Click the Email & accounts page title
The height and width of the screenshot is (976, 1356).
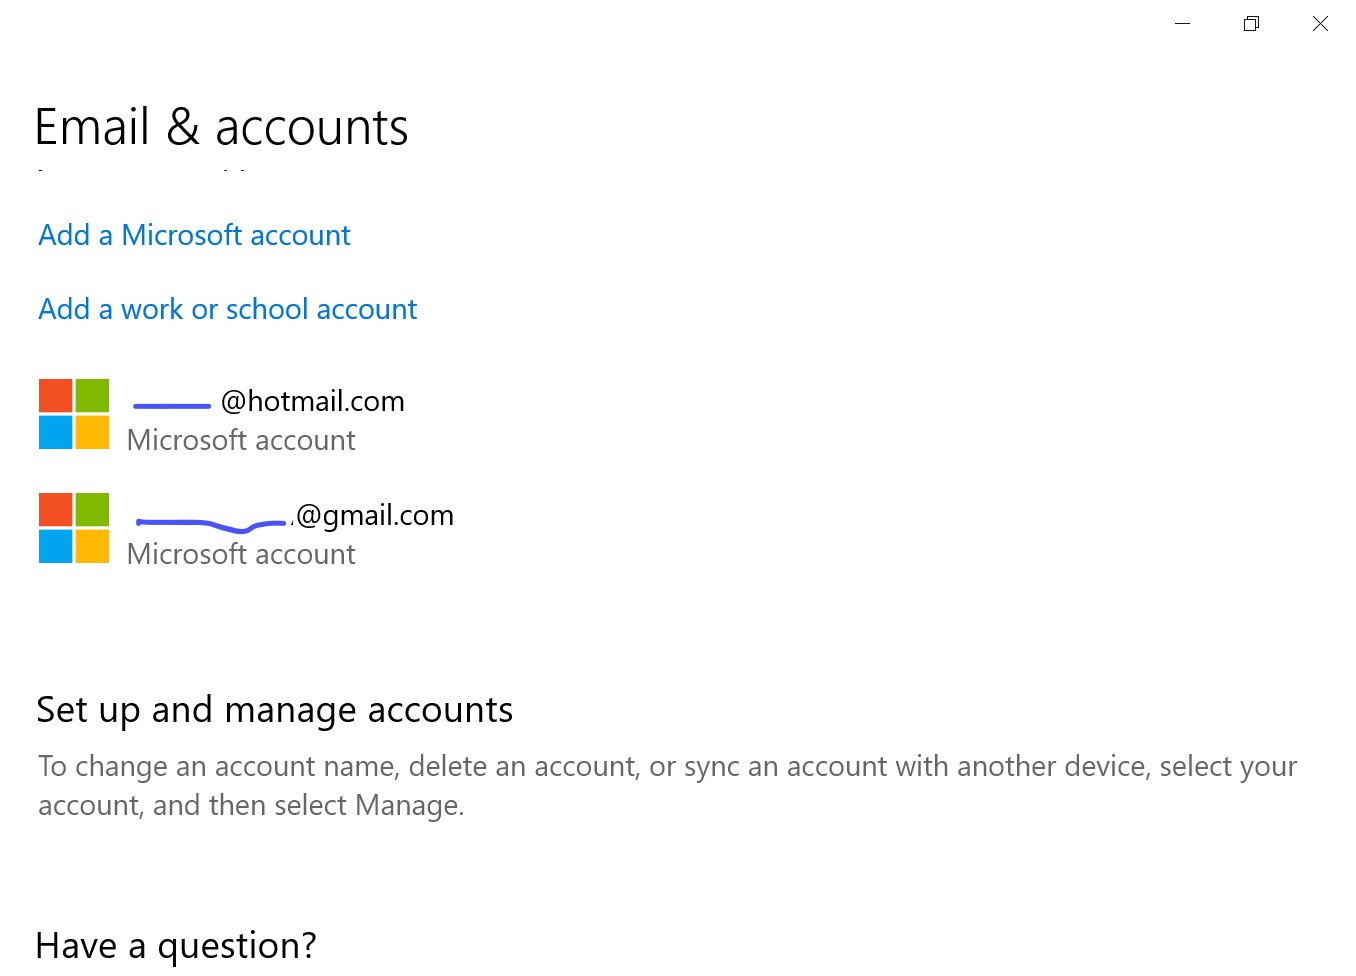(x=221, y=128)
